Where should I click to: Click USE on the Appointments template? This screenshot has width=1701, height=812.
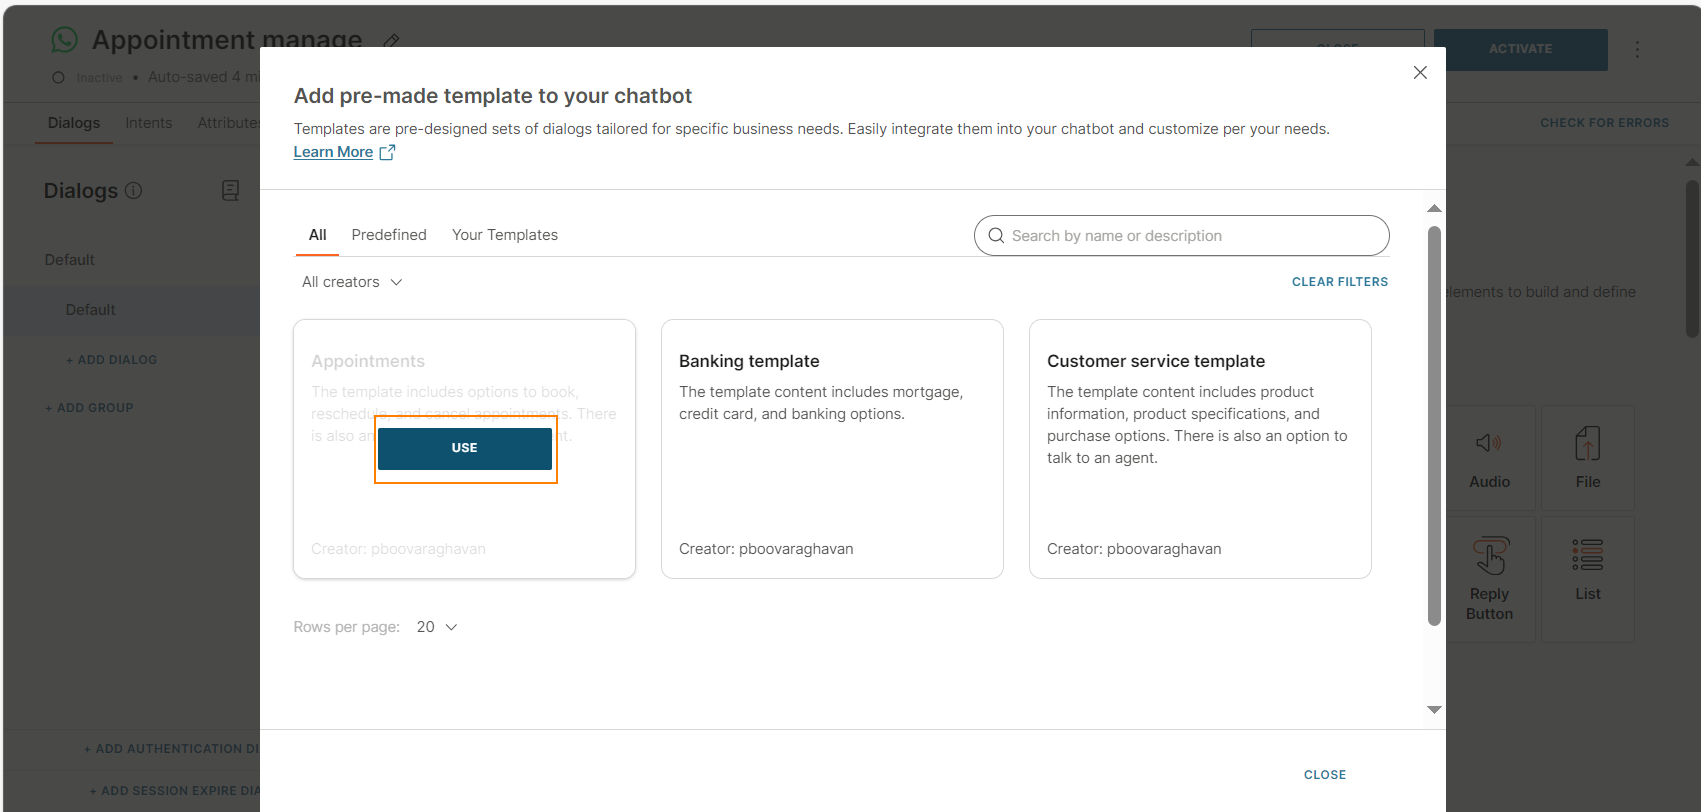pyautogui.click(x=464, y=448)
